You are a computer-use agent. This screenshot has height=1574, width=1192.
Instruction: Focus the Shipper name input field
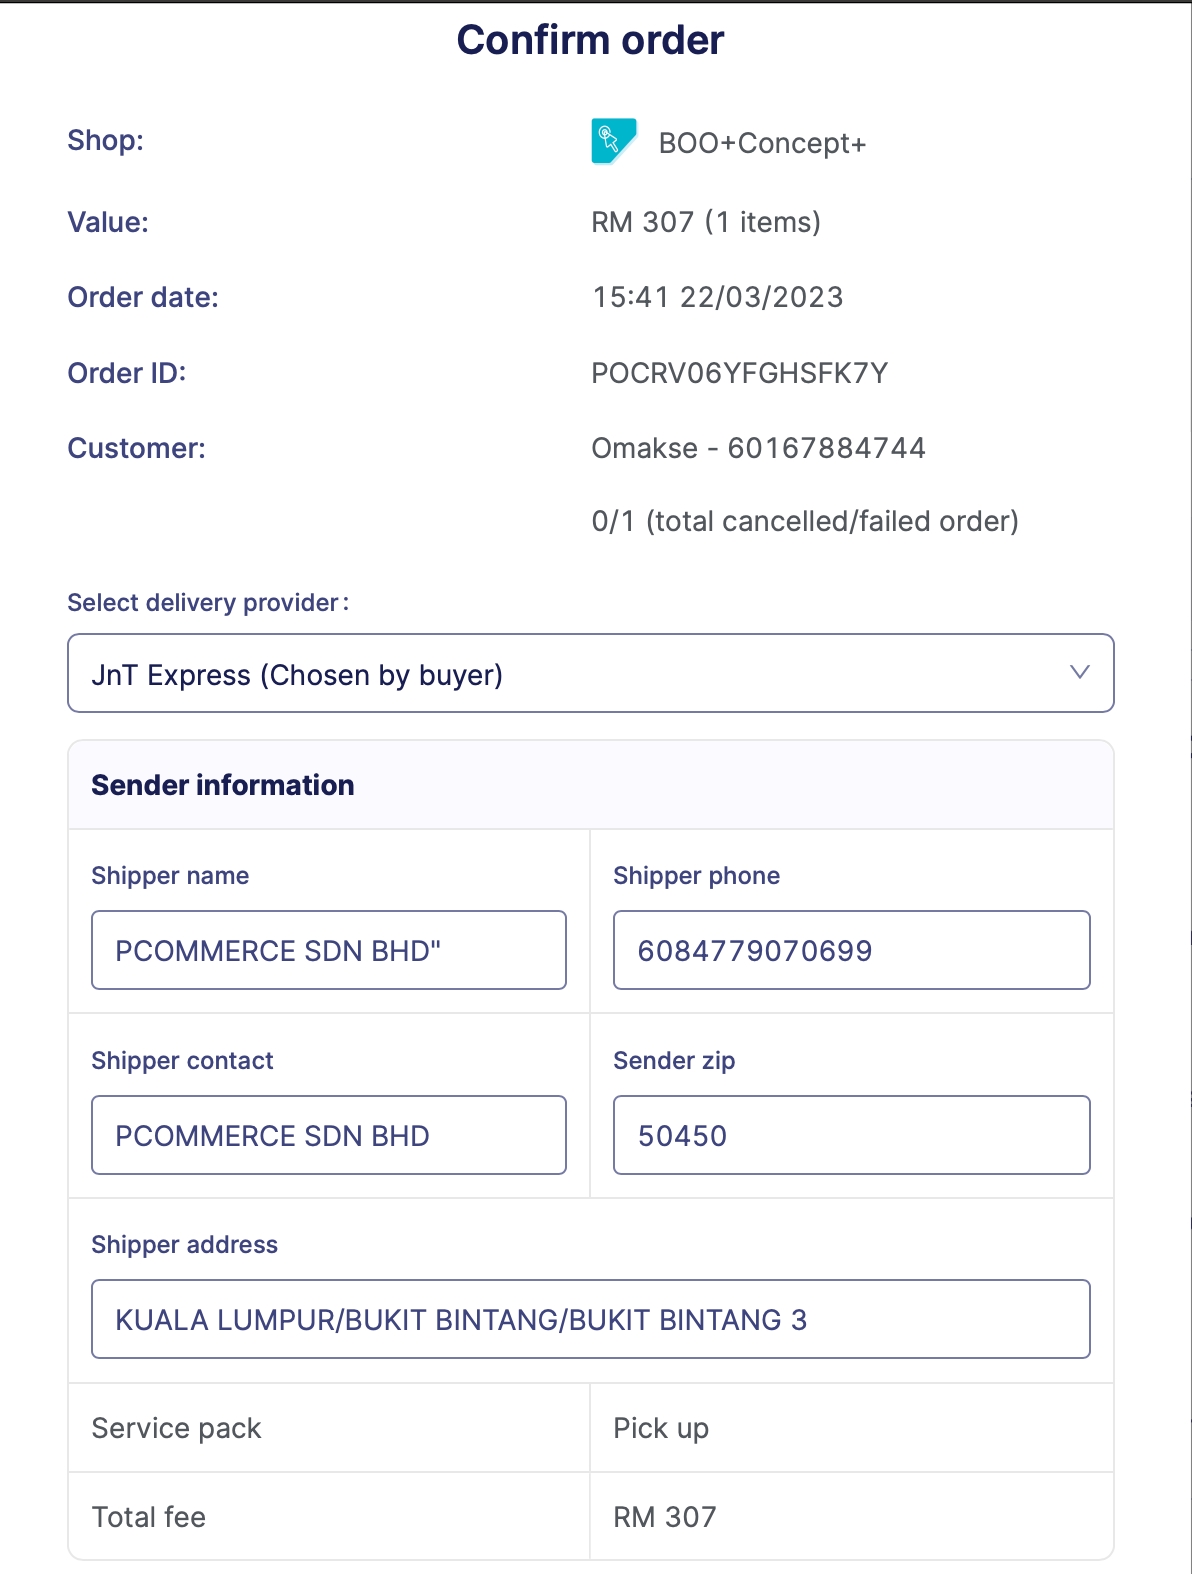[x=328, y=950]
